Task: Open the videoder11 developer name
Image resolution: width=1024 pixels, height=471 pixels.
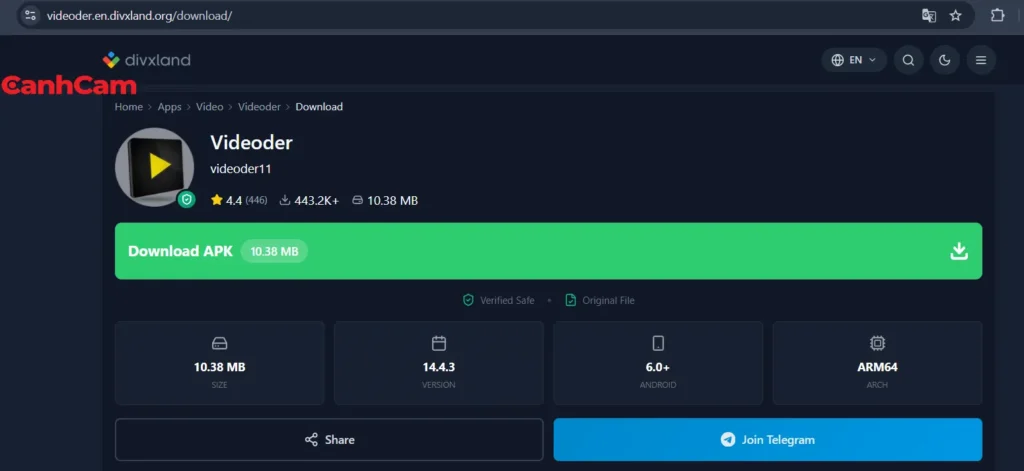Action: (240, 169)
